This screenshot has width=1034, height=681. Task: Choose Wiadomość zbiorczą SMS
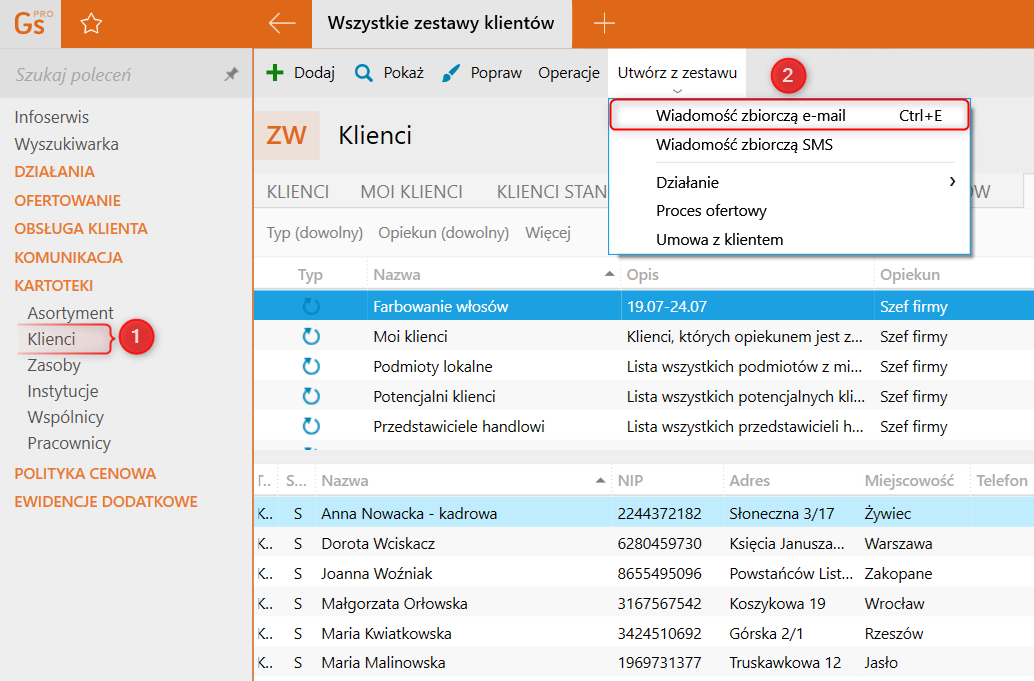[789, 145]
